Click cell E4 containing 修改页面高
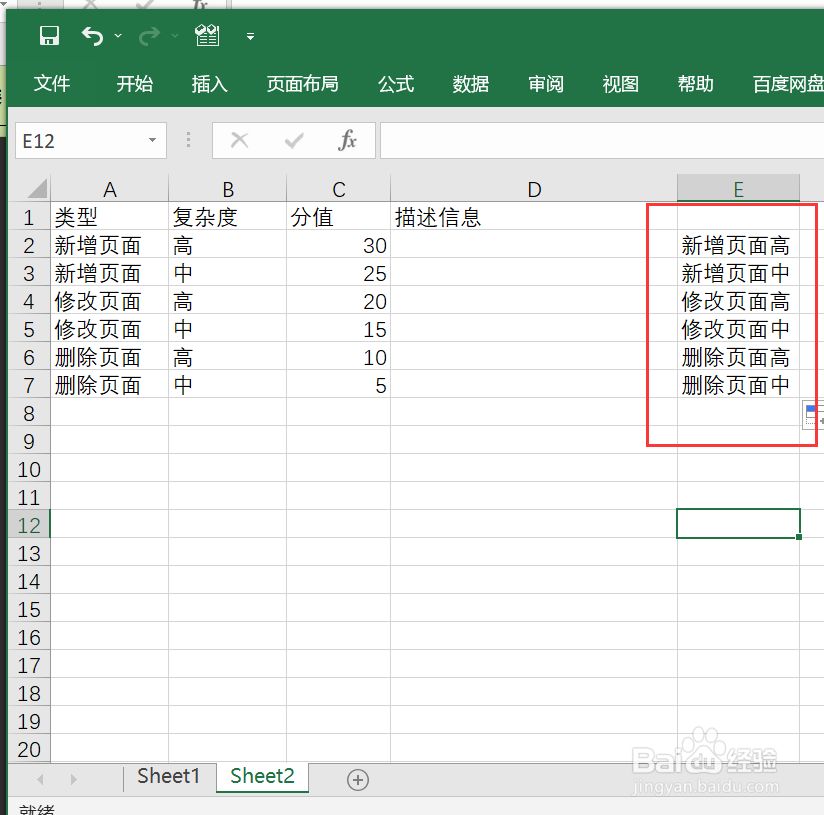The width and height of the screenshot is (824, 815). click(738, 301)
